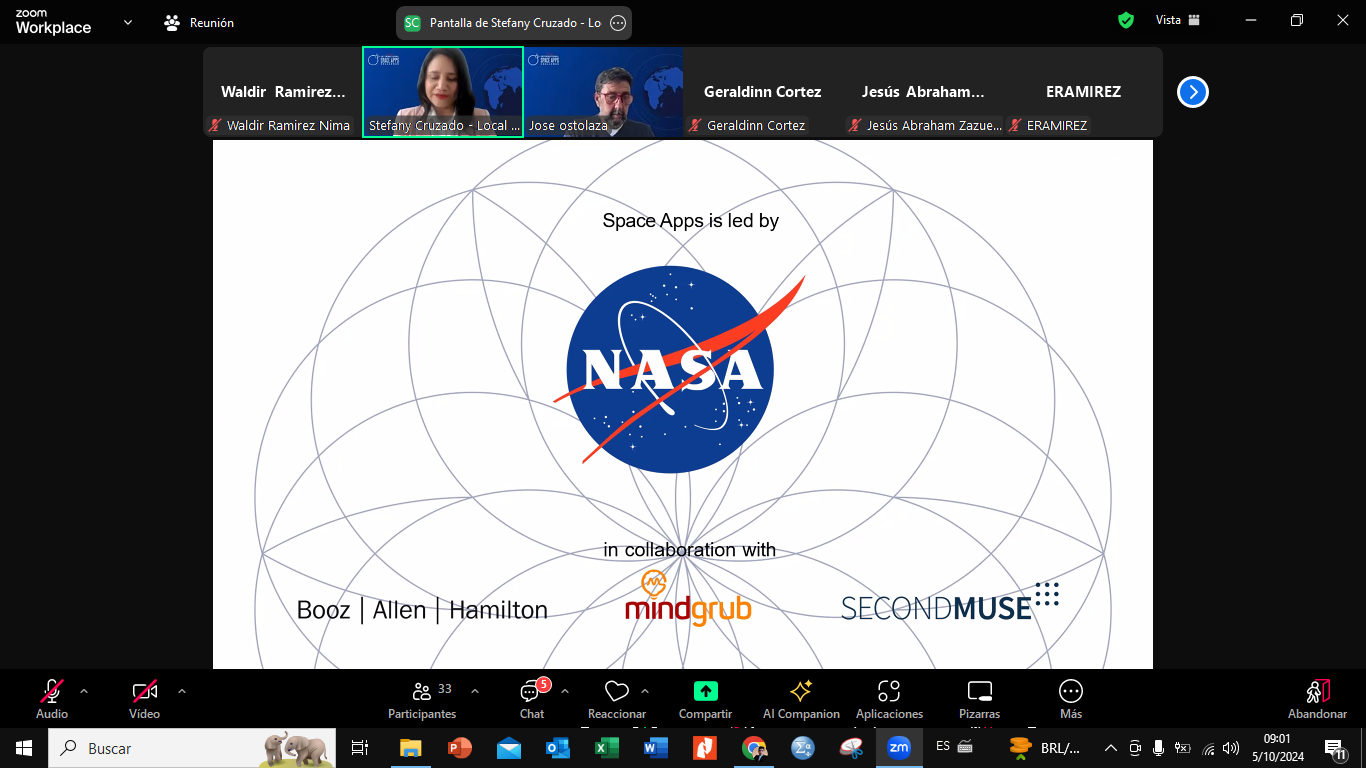Open Snipping Tool from taskbar
This screenshot has width=1366, height=768.
click(x=851, y=748)
